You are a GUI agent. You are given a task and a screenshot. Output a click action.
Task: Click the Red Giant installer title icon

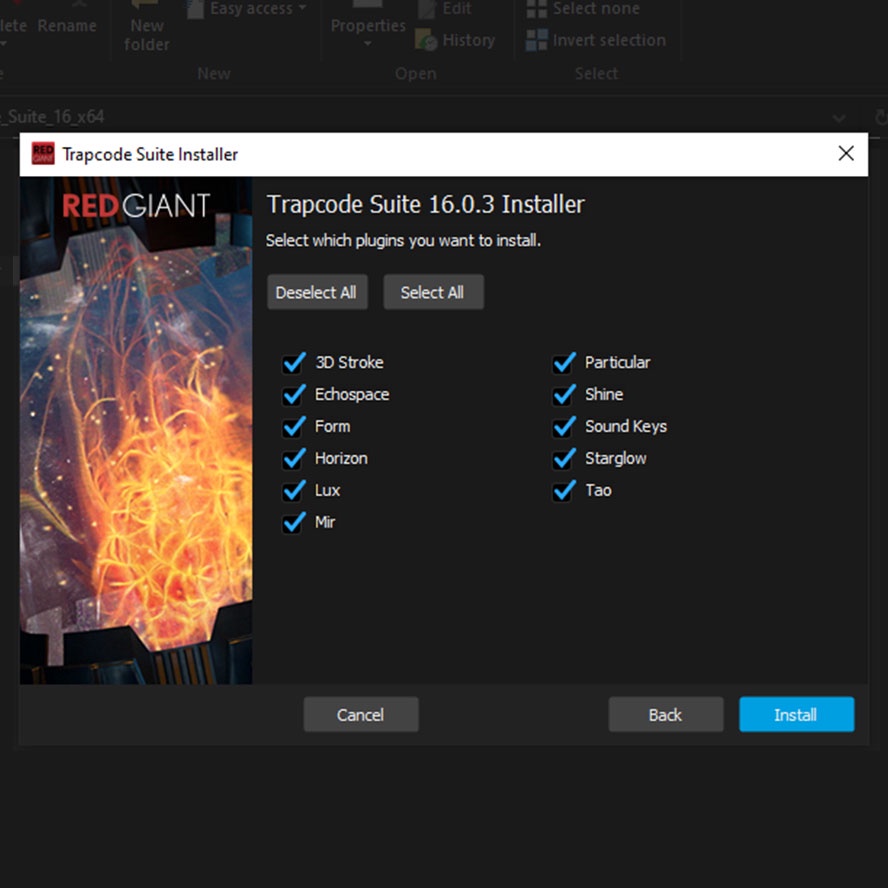[43, 154]
